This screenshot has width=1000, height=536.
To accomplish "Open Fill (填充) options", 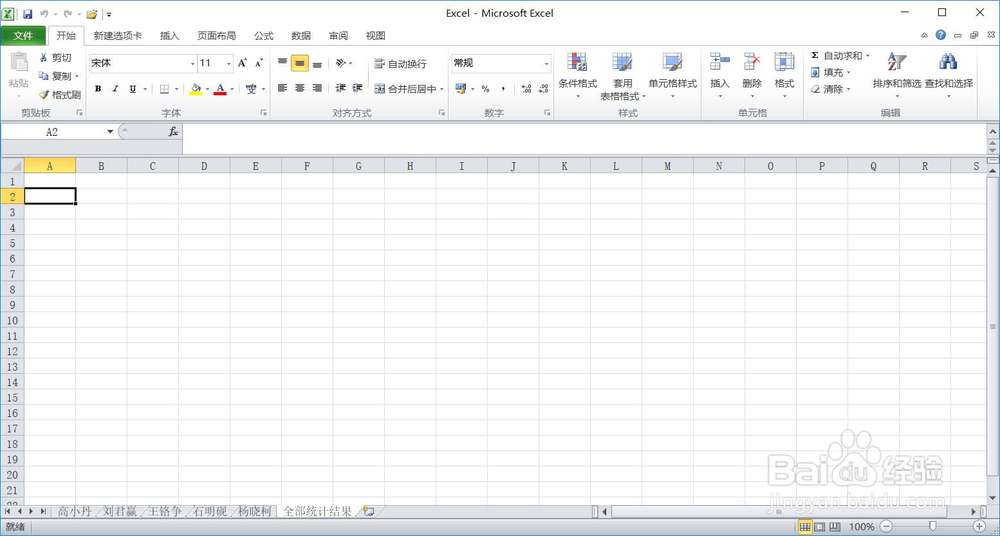I will [x=831, y=73].
